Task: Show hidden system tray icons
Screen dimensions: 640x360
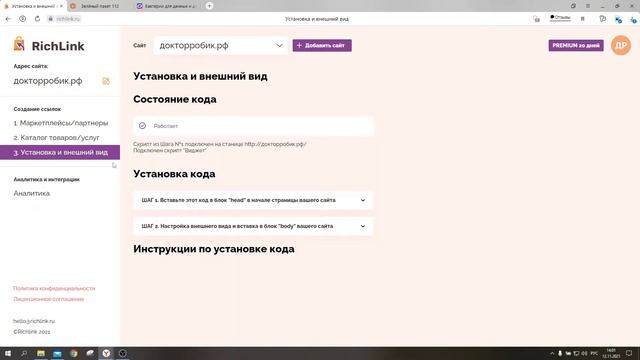Action: point(552,353)
